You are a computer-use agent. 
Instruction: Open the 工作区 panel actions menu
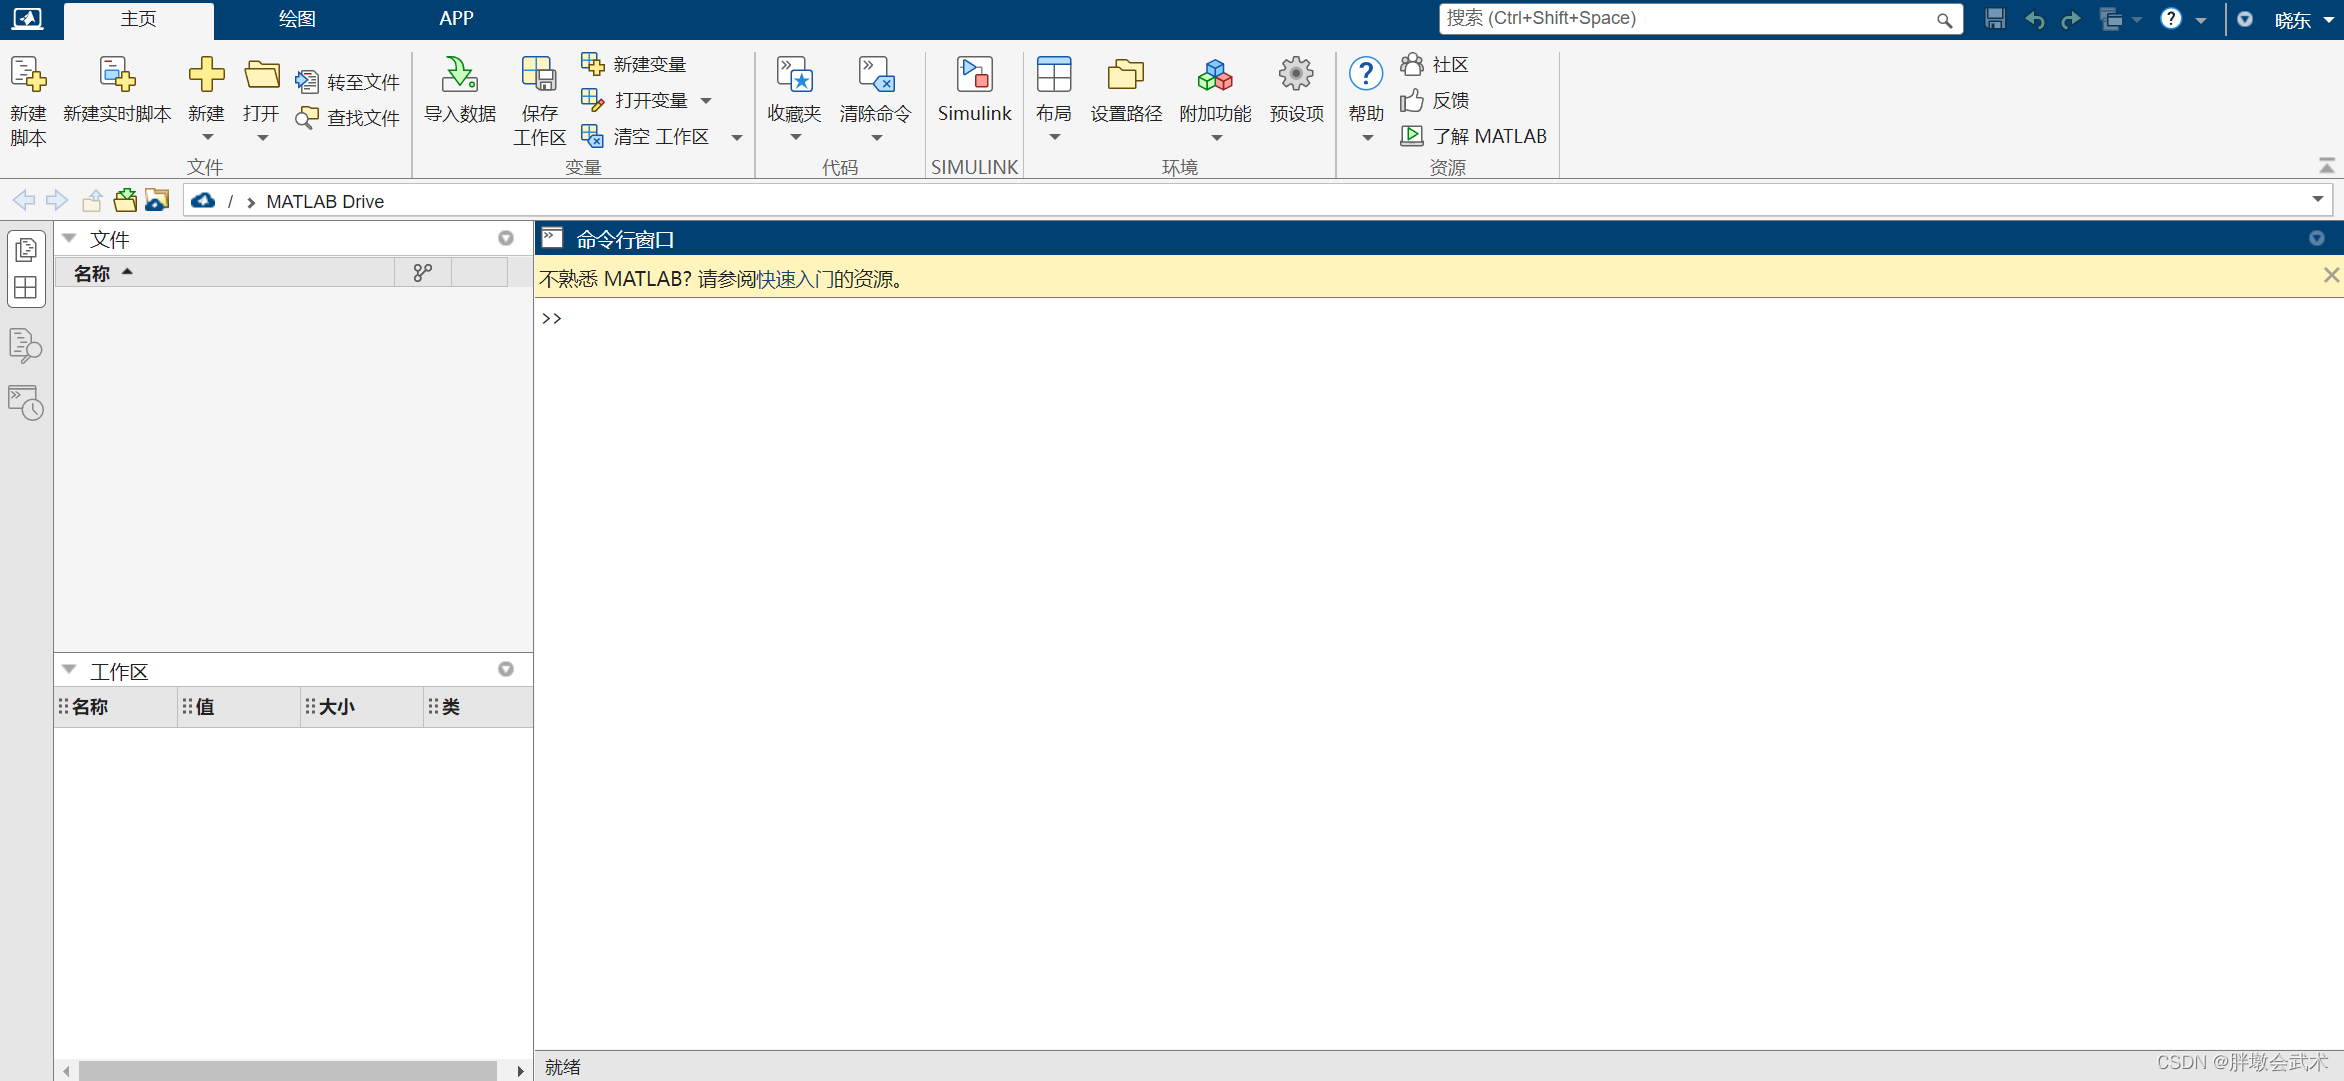(506, 669)
